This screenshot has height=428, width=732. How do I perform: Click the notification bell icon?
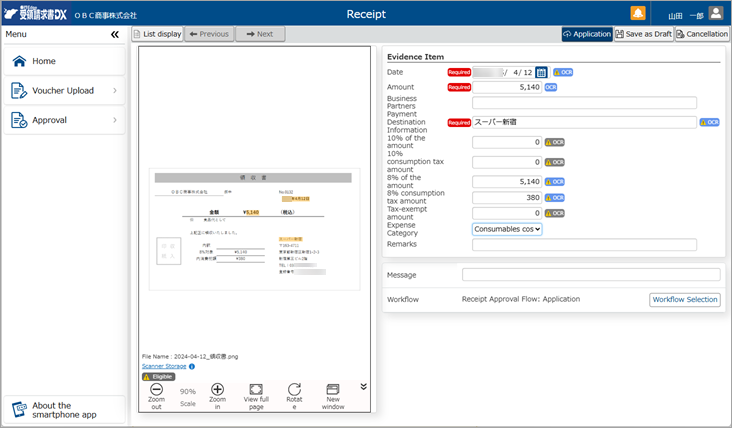[638, 13]
